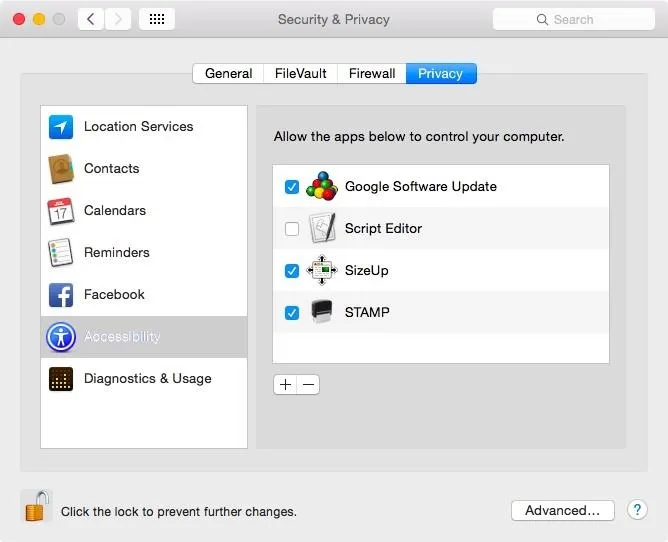
Task: Select the Contacts label
Action: pos(112,168)
